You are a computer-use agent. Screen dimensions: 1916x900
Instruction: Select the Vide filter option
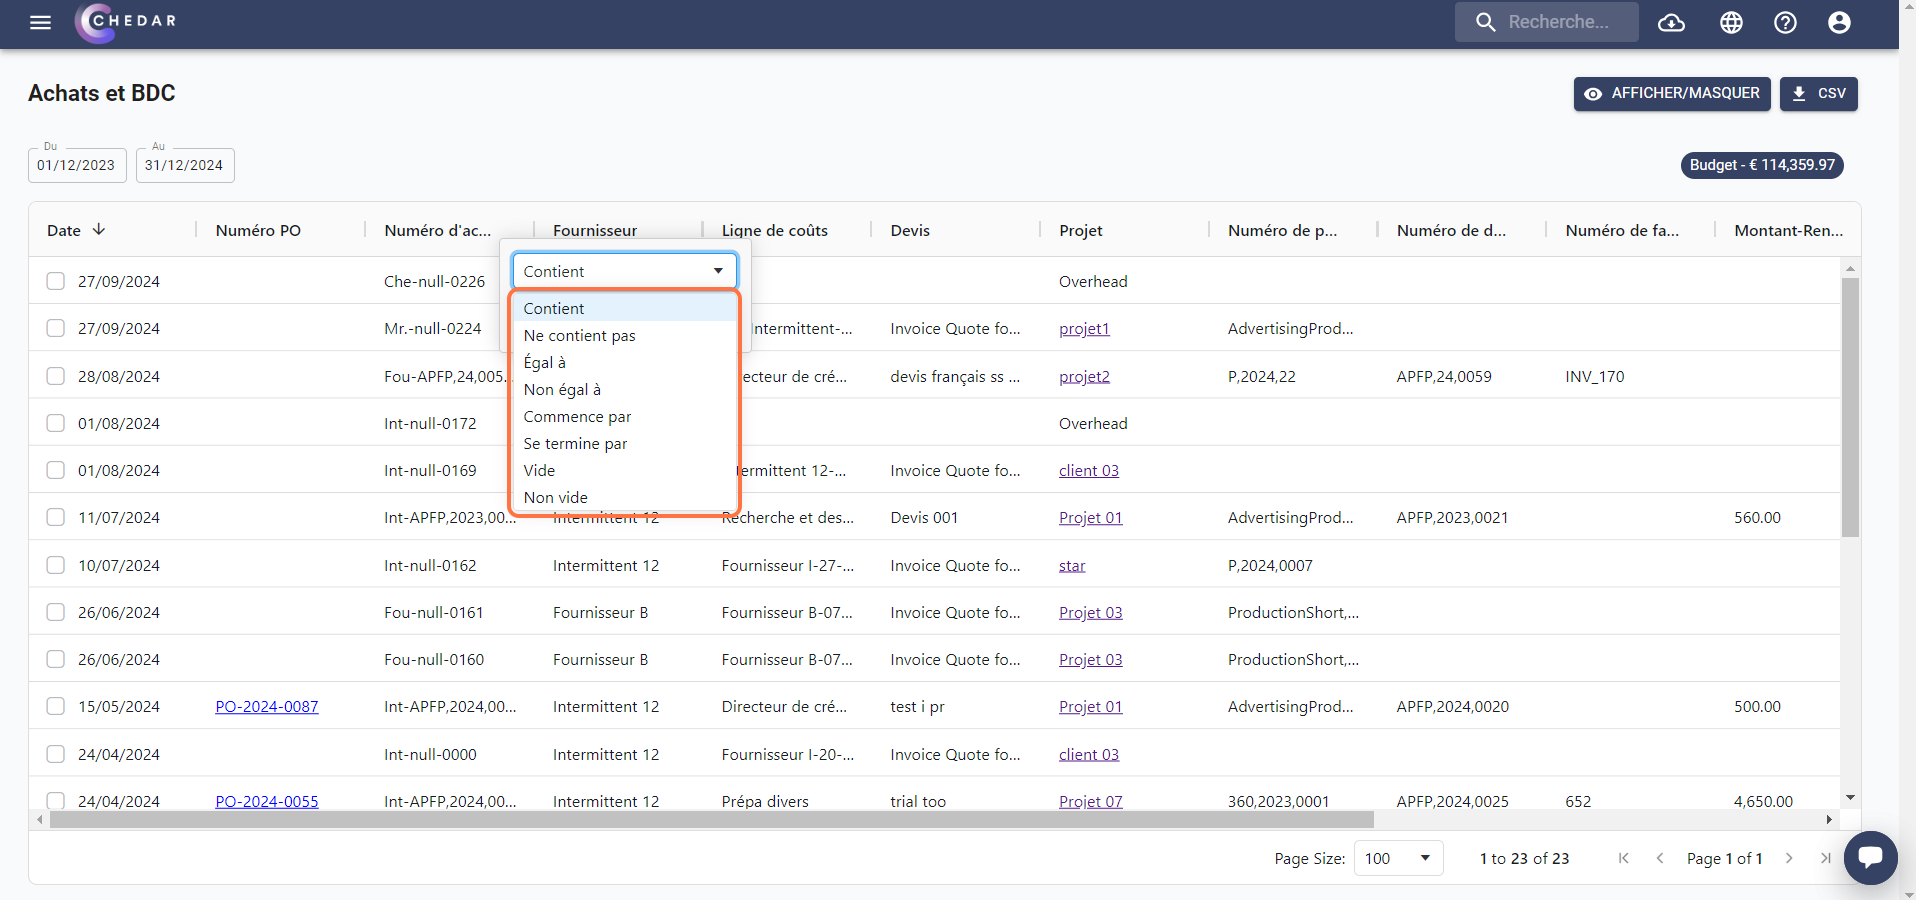625,470
